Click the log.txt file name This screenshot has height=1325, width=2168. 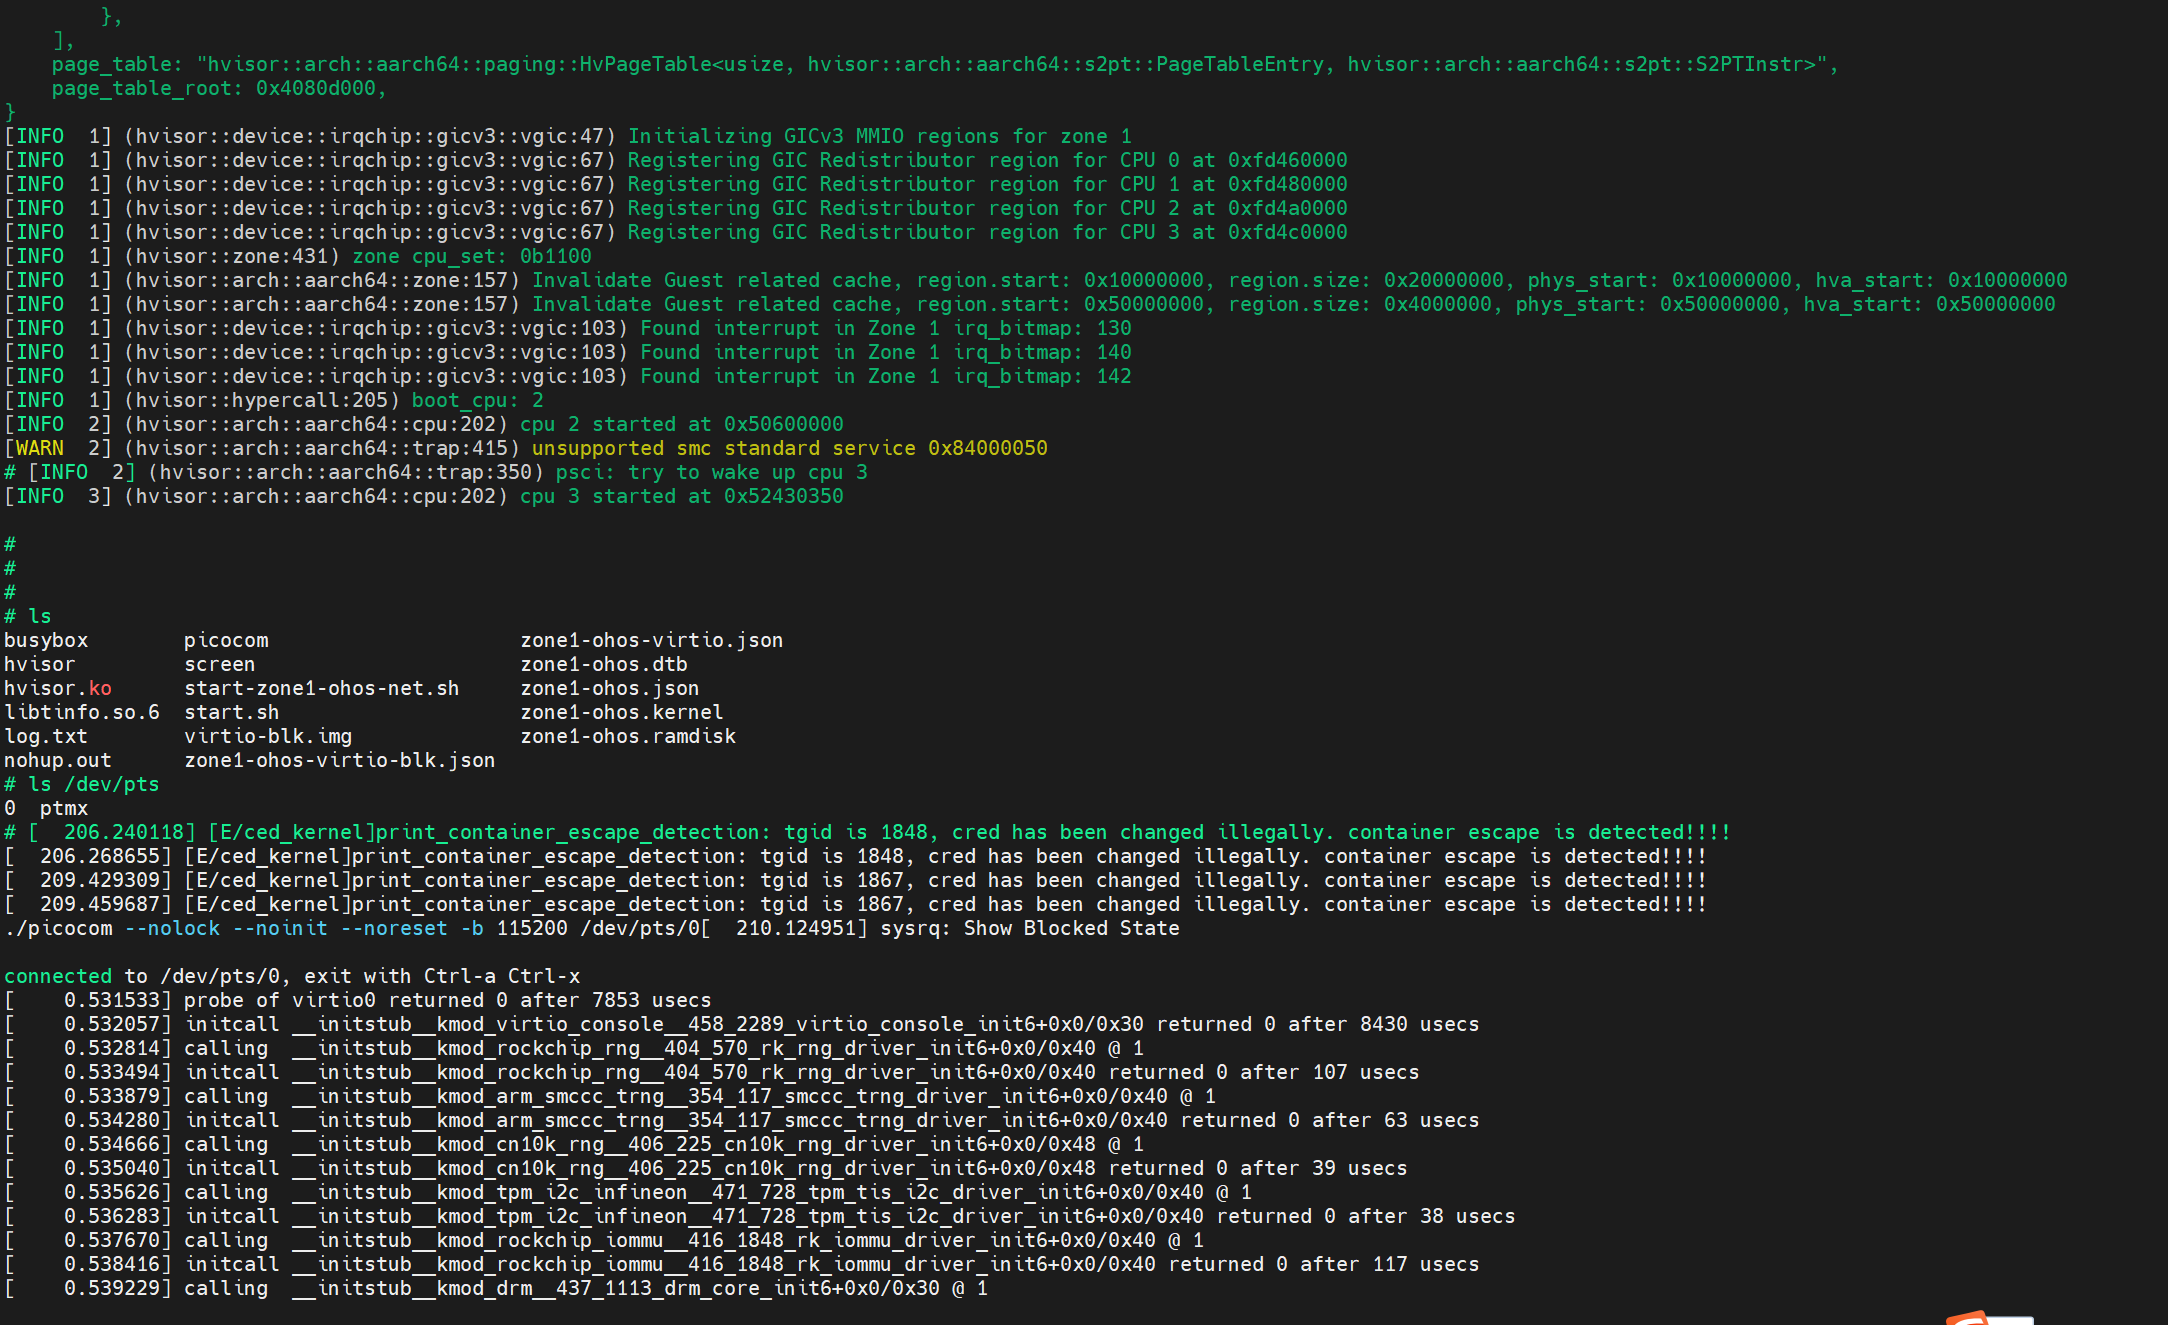[x=45, y=736]
